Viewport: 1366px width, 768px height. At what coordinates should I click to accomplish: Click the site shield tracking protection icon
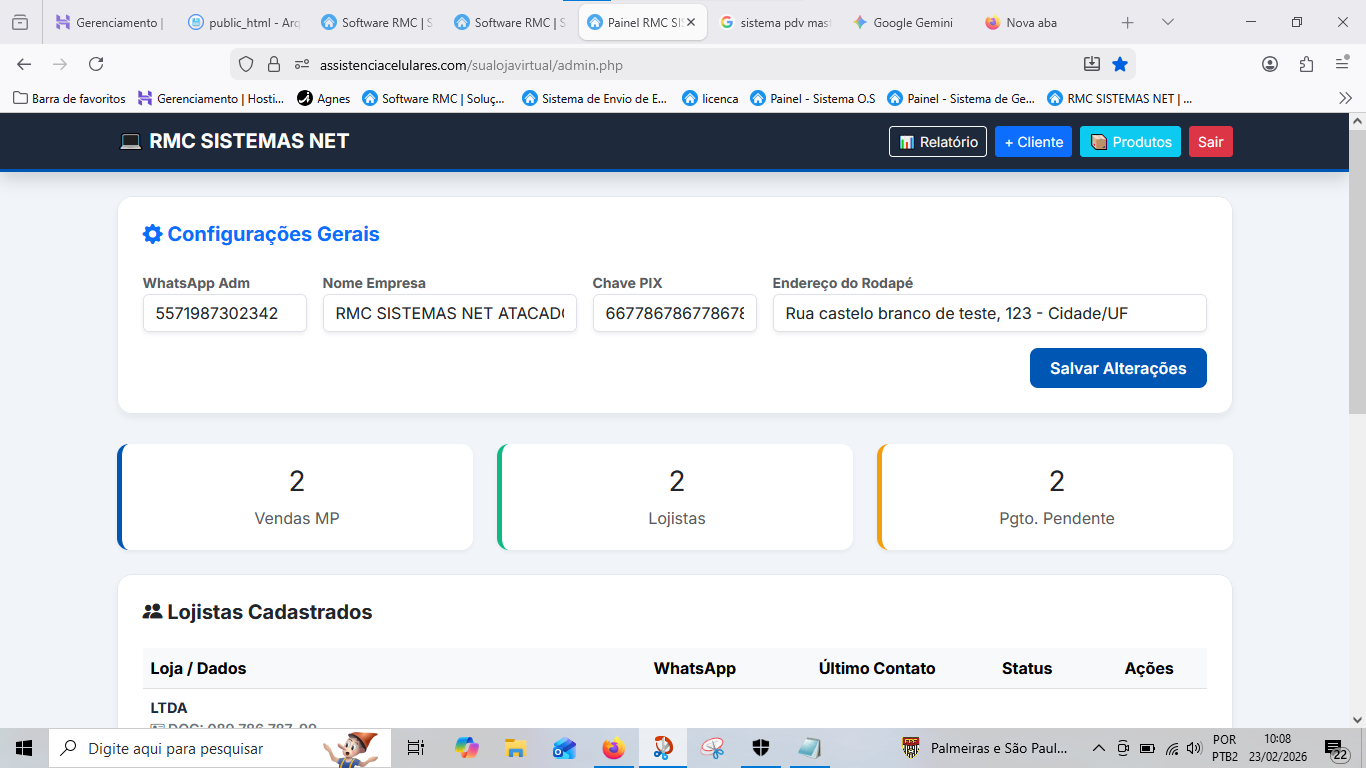coord(246,64)
